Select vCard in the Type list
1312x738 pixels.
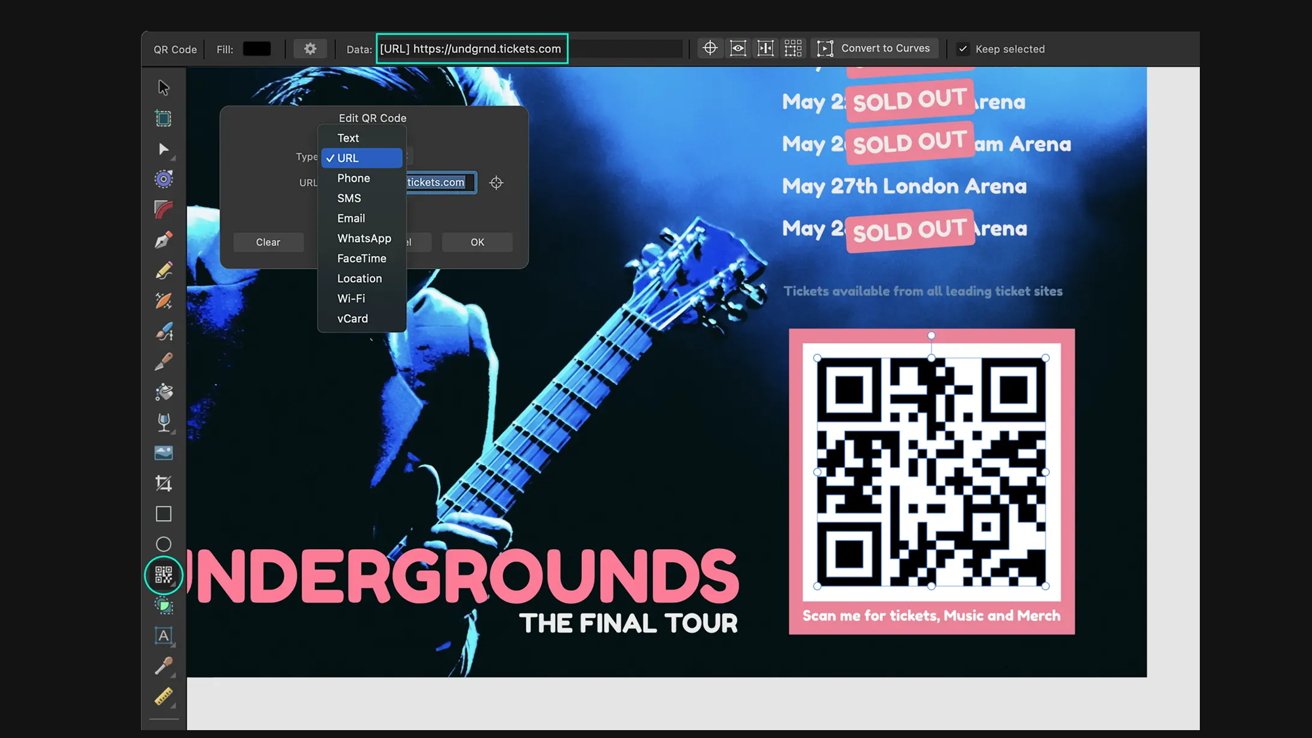click(352, 318)
